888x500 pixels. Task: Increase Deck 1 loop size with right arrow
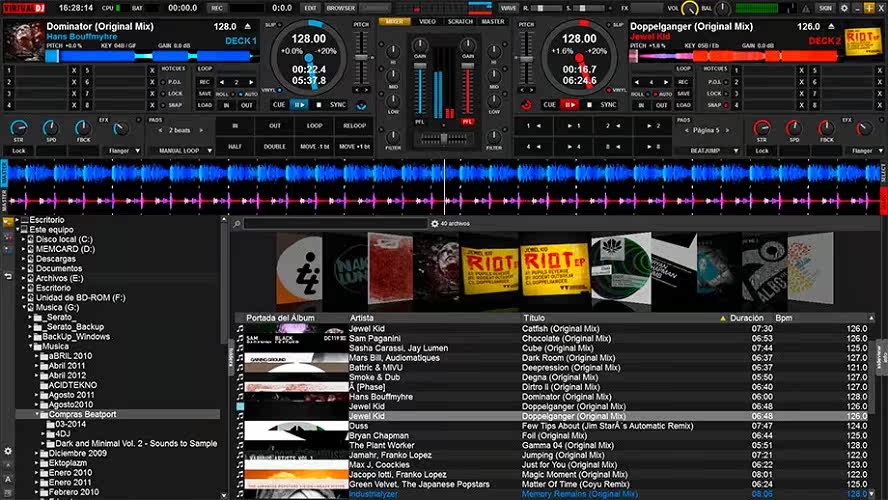(251, 82)
